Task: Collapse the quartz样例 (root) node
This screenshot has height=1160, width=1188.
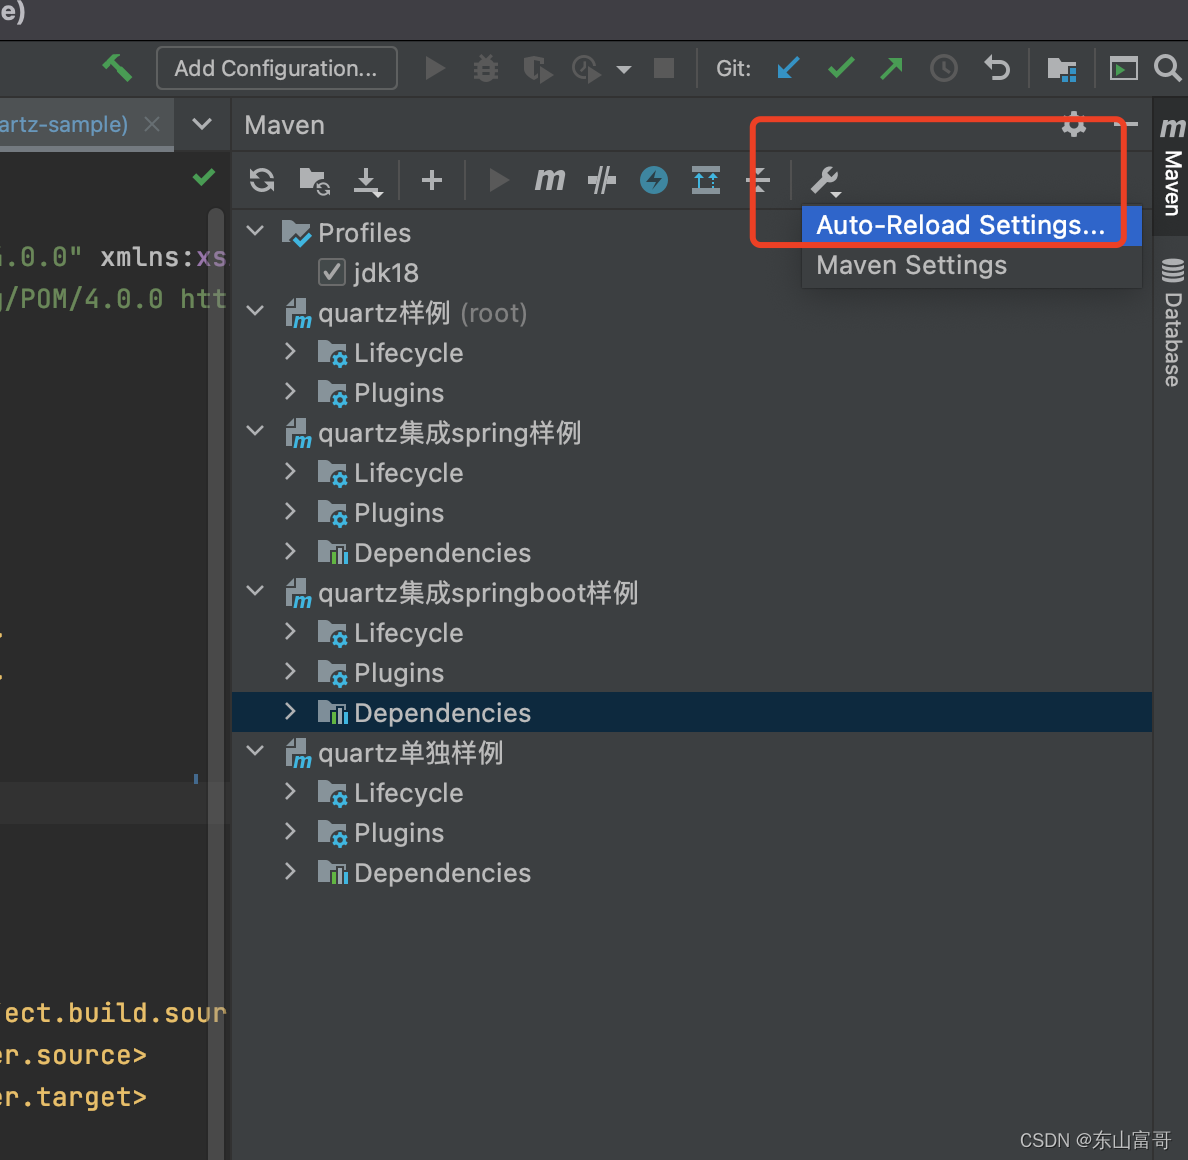Action: point(255,311)
